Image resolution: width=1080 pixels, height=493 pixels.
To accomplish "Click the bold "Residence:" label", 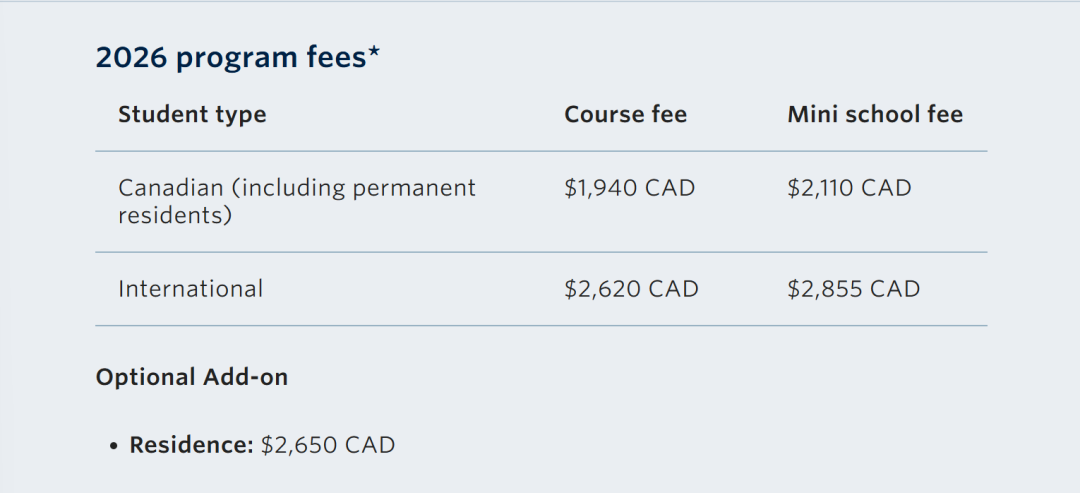I will (x=192, y=445).
